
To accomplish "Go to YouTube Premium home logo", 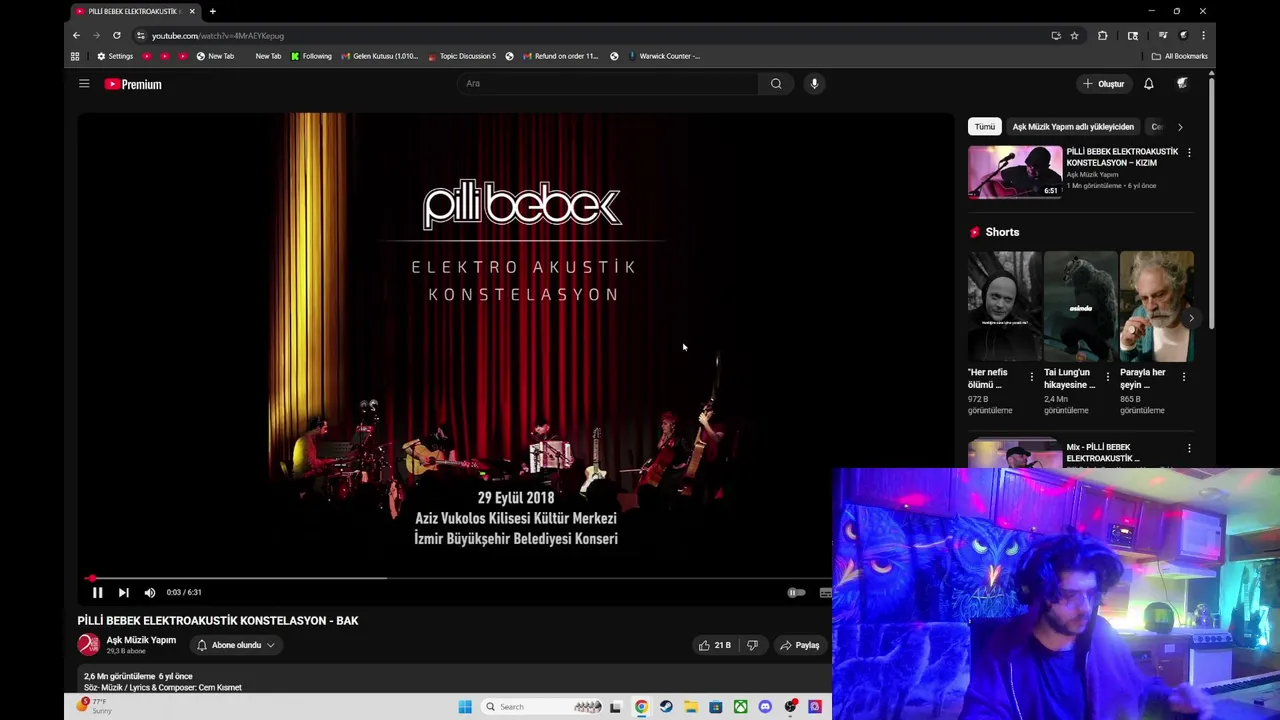I will click(x=133, y=84).
